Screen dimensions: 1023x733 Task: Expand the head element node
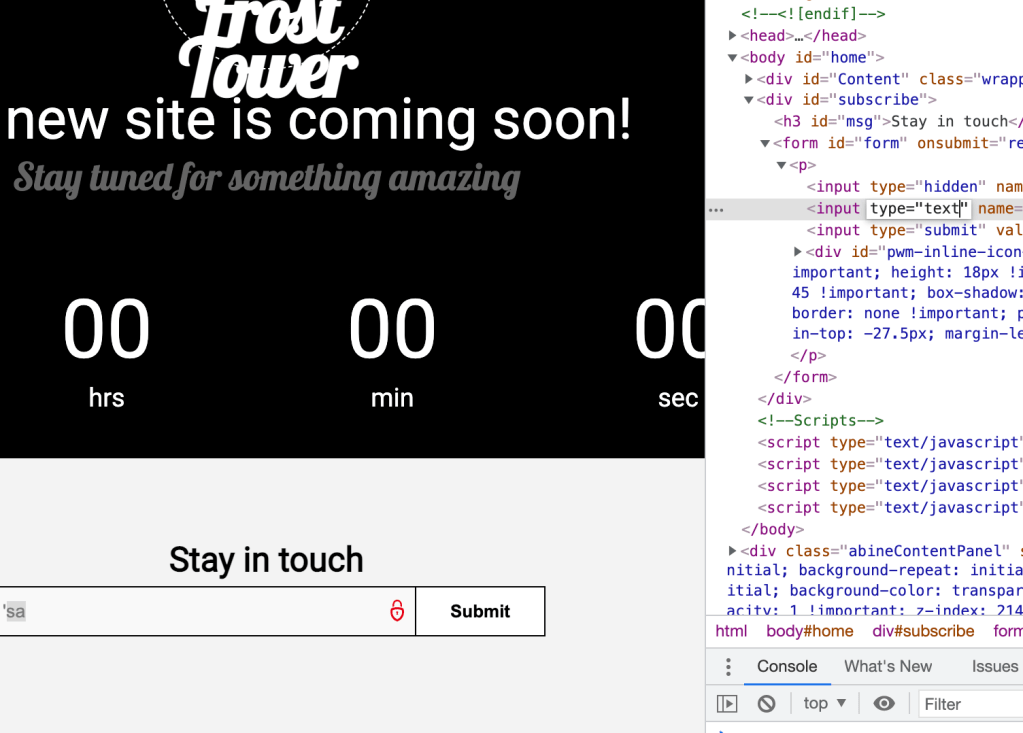733,36
